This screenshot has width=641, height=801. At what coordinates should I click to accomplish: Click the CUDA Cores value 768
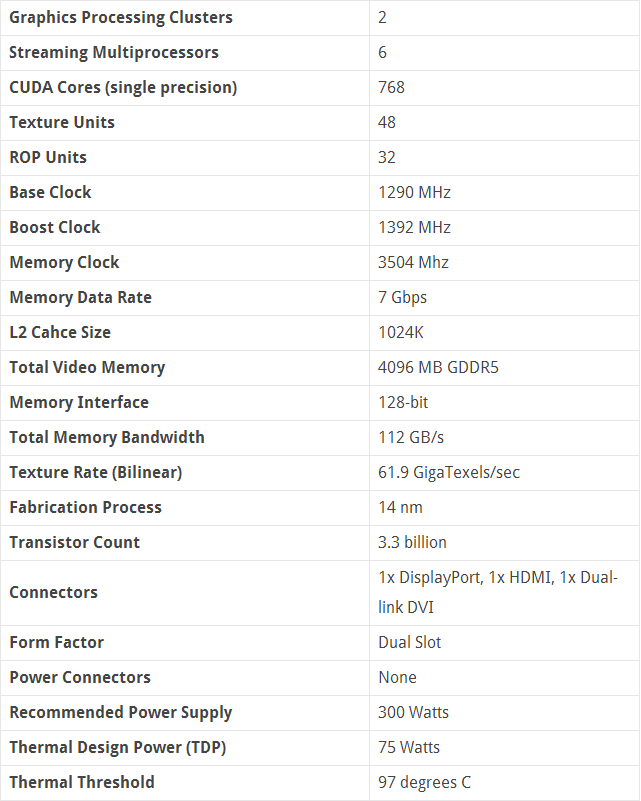coord(391,87)
